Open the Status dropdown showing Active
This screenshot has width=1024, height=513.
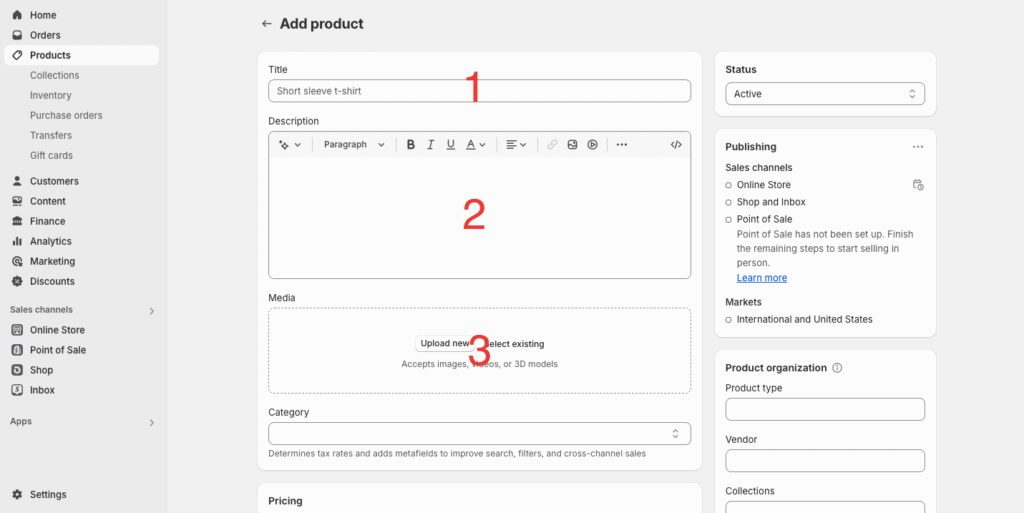(824, 94)
